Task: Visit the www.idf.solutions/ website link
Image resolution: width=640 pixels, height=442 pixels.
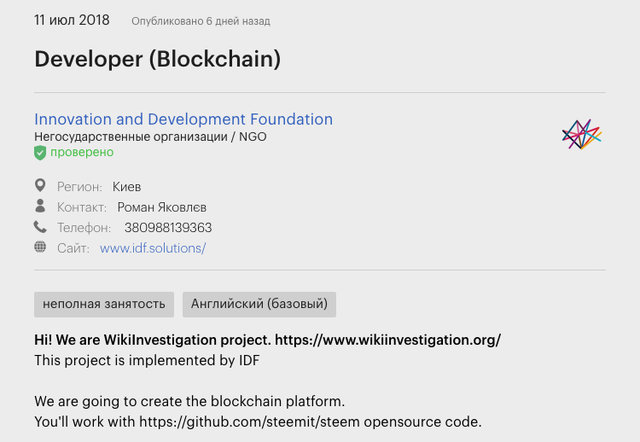Action: pos(152,248)
